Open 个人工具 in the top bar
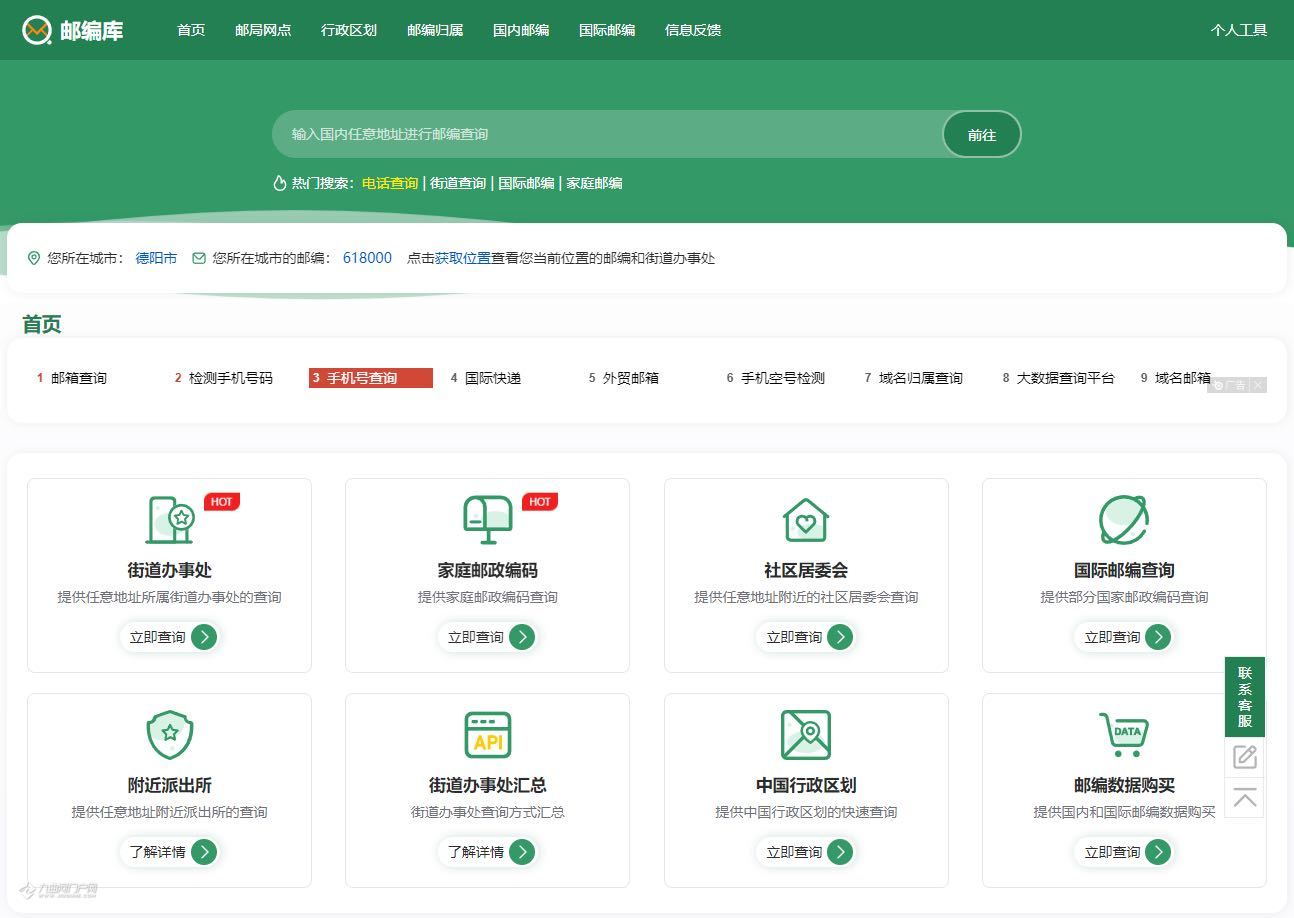Image resolution: width=1294 pixels, height=918 pixels. pyautogui.click(x=1239, y=30)
